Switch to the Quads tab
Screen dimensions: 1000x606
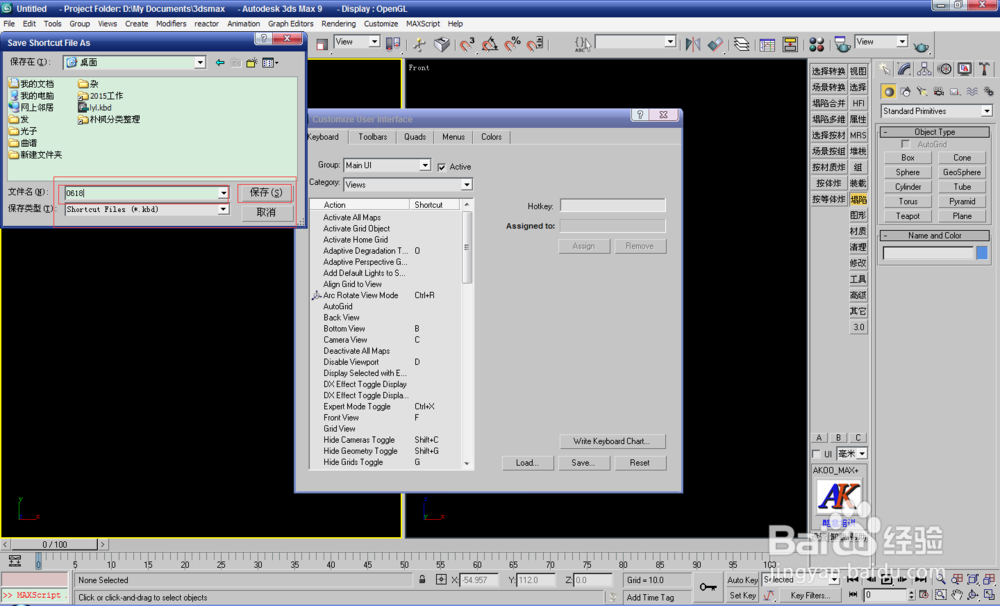tap(415, 137)
